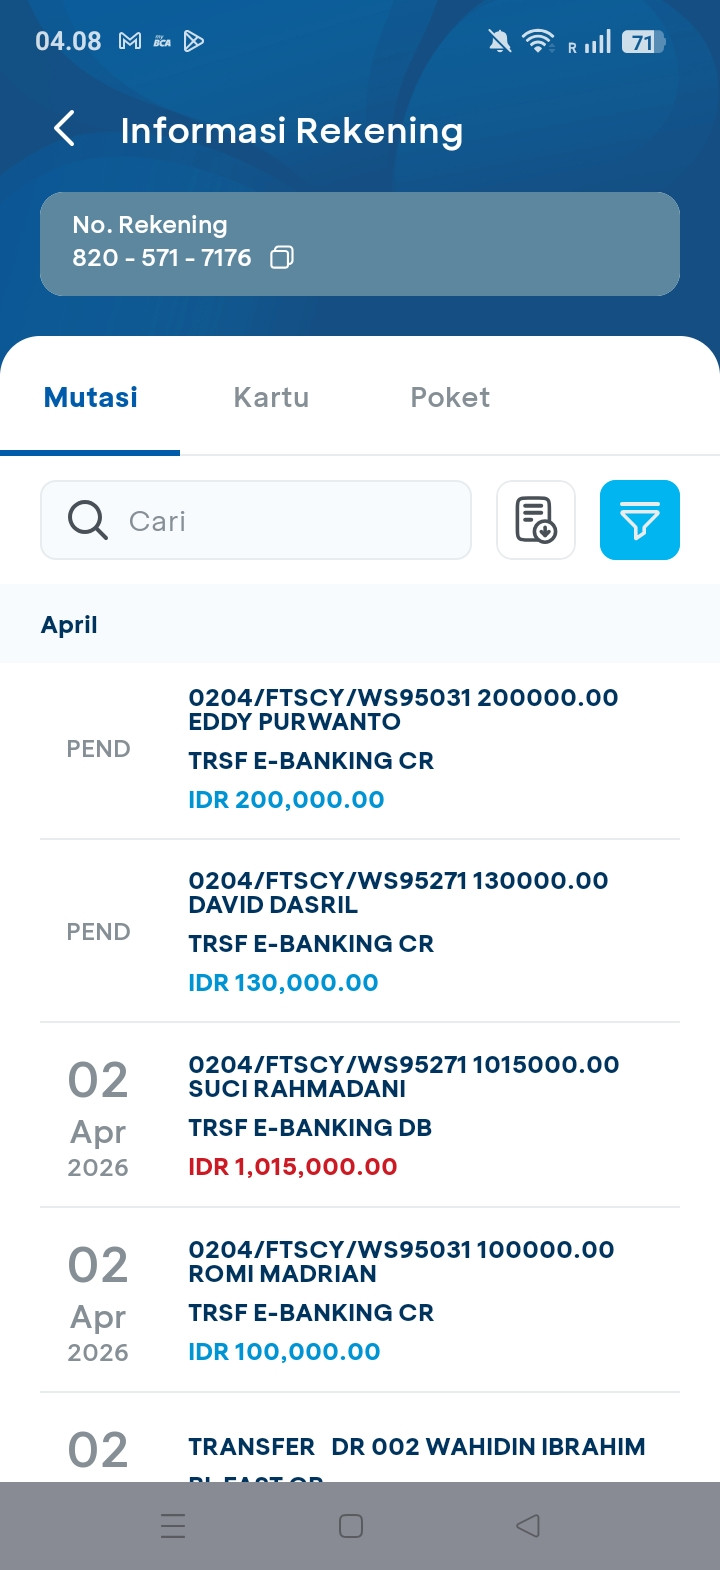Tap the Android back triangle button
Screen dimensions: 720x1570
pyautogui.click(x=528, y=1526)
